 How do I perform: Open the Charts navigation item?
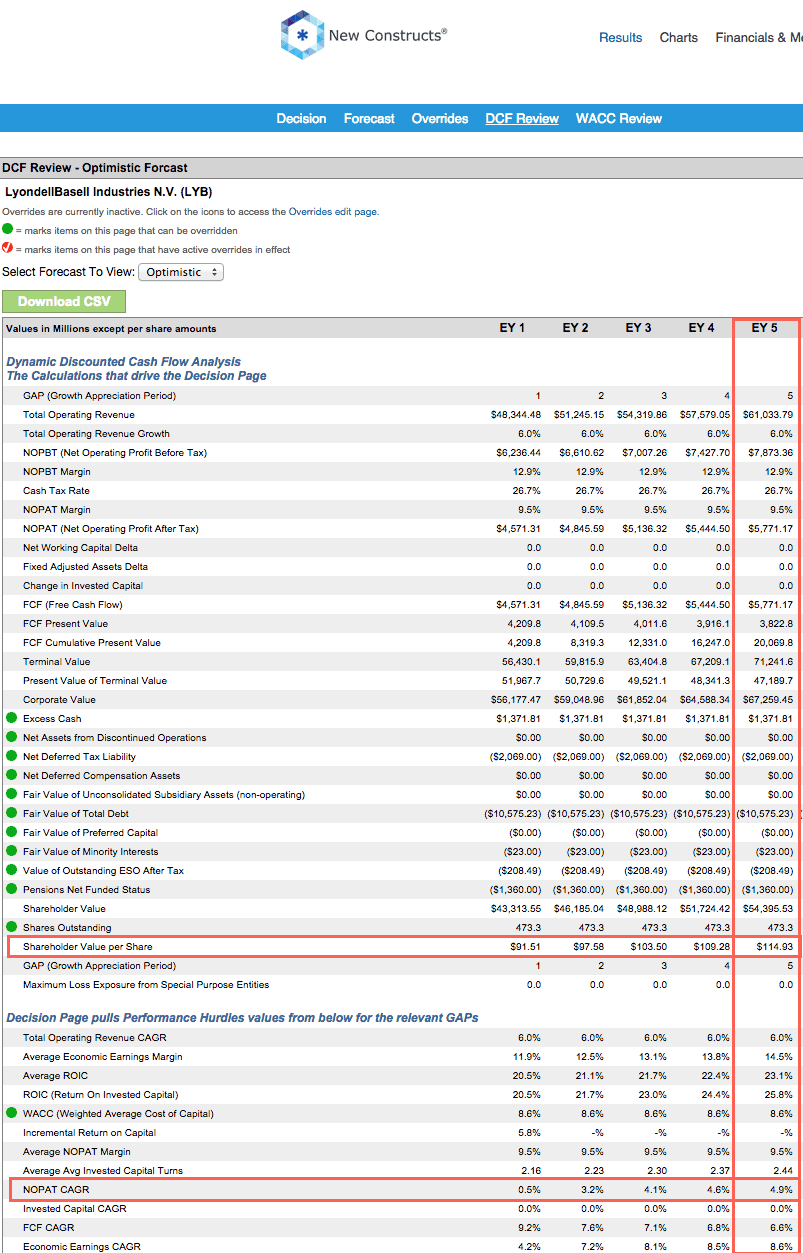678,38
